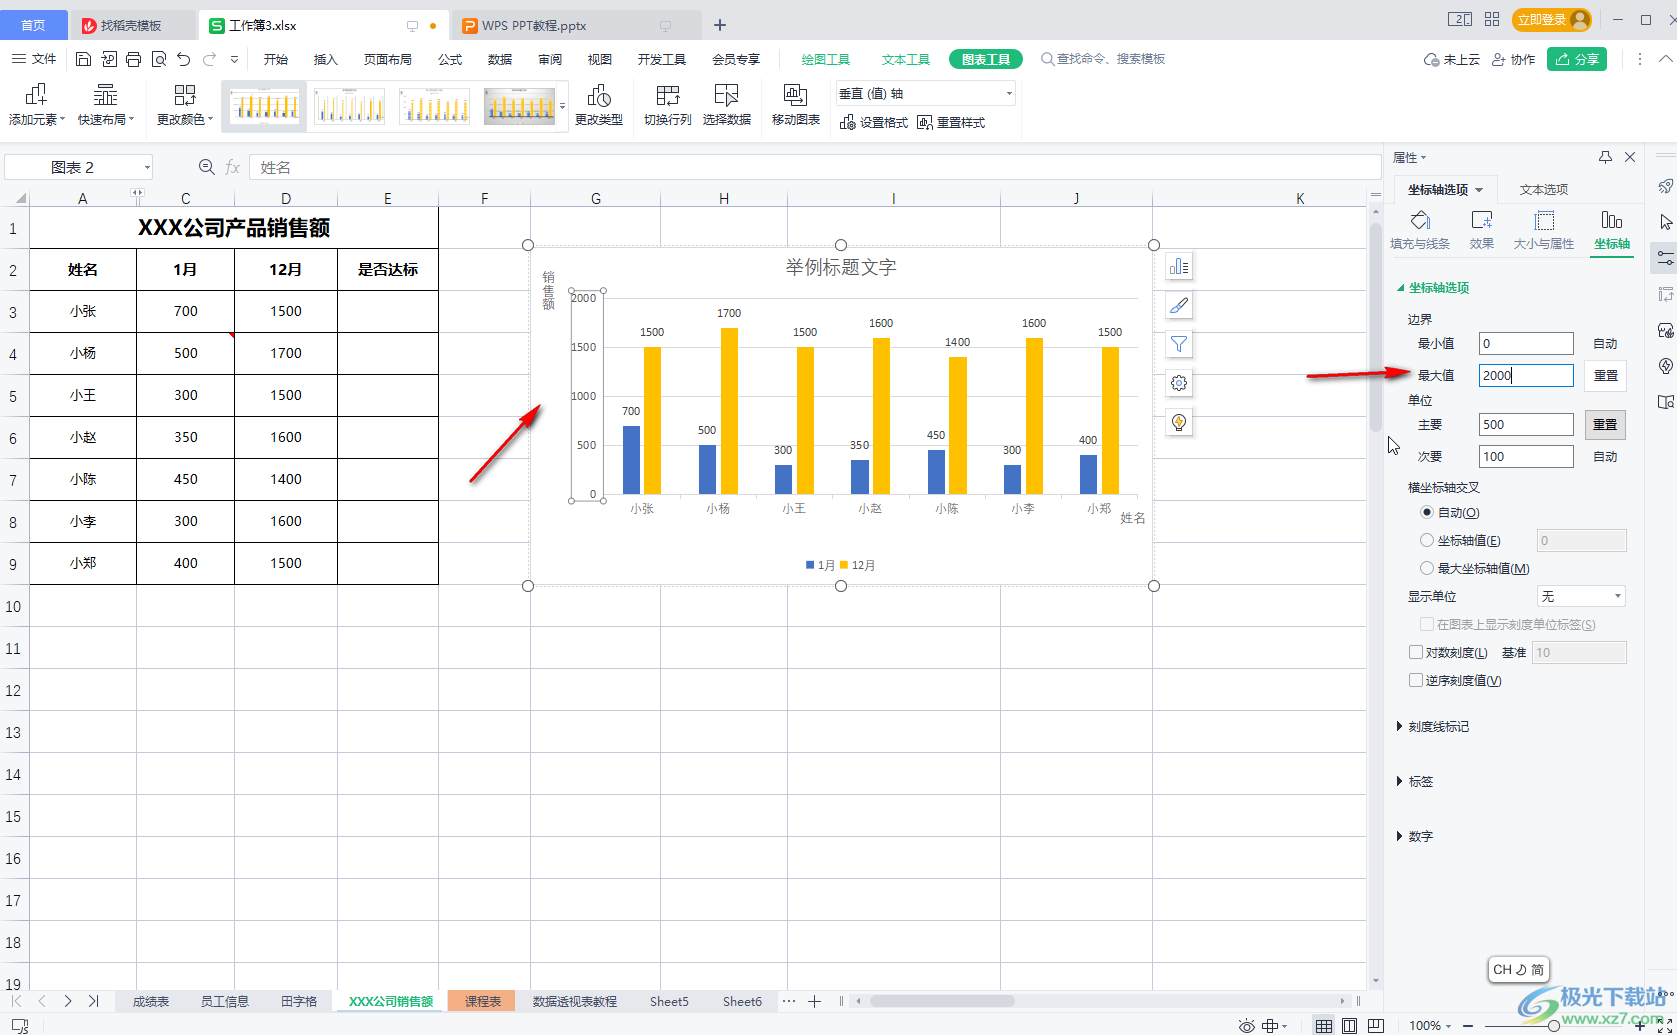Pin the properties panel

click(x=1605, y=157)
